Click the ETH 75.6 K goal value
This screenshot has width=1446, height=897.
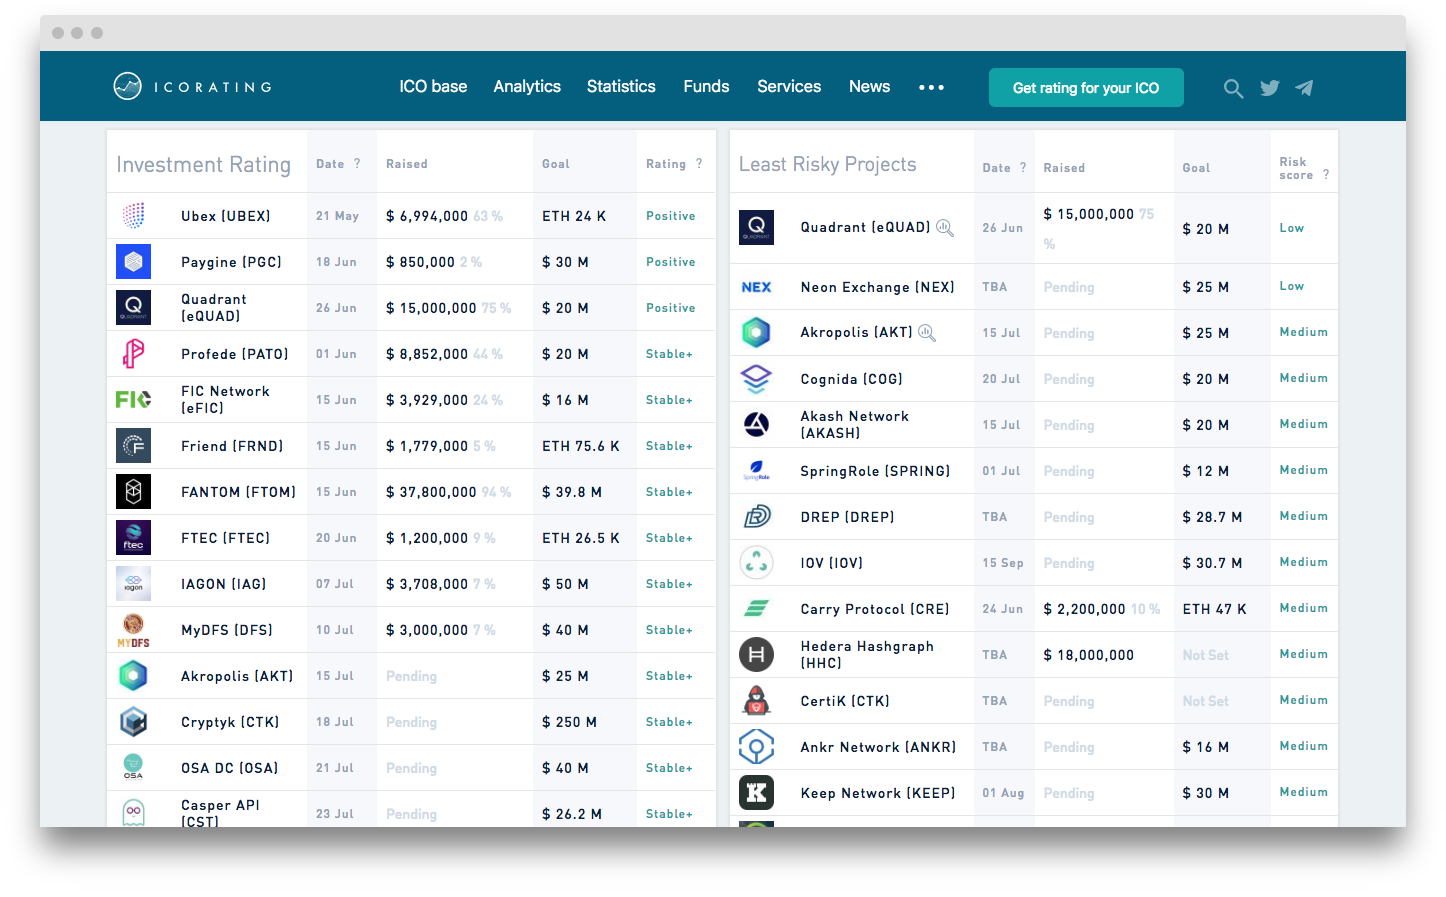point(581,446)
